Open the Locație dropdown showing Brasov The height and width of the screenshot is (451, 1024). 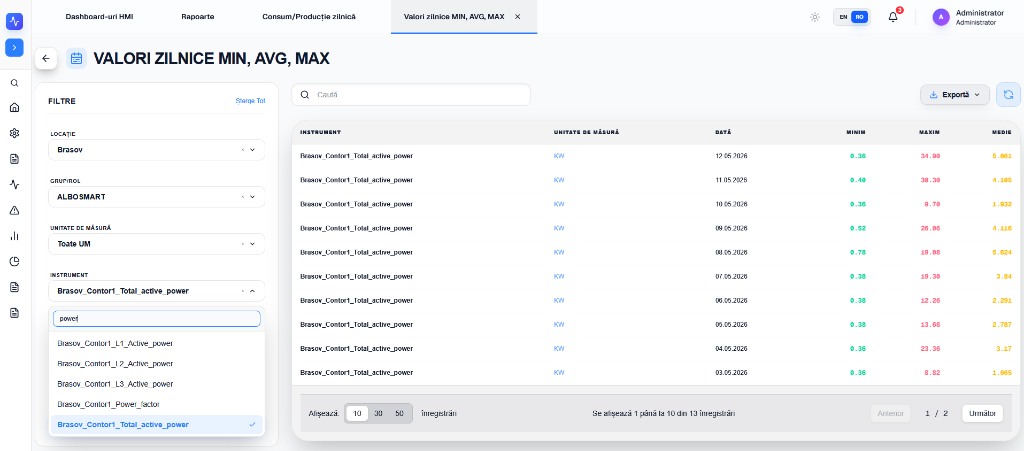tap(157, 149)
